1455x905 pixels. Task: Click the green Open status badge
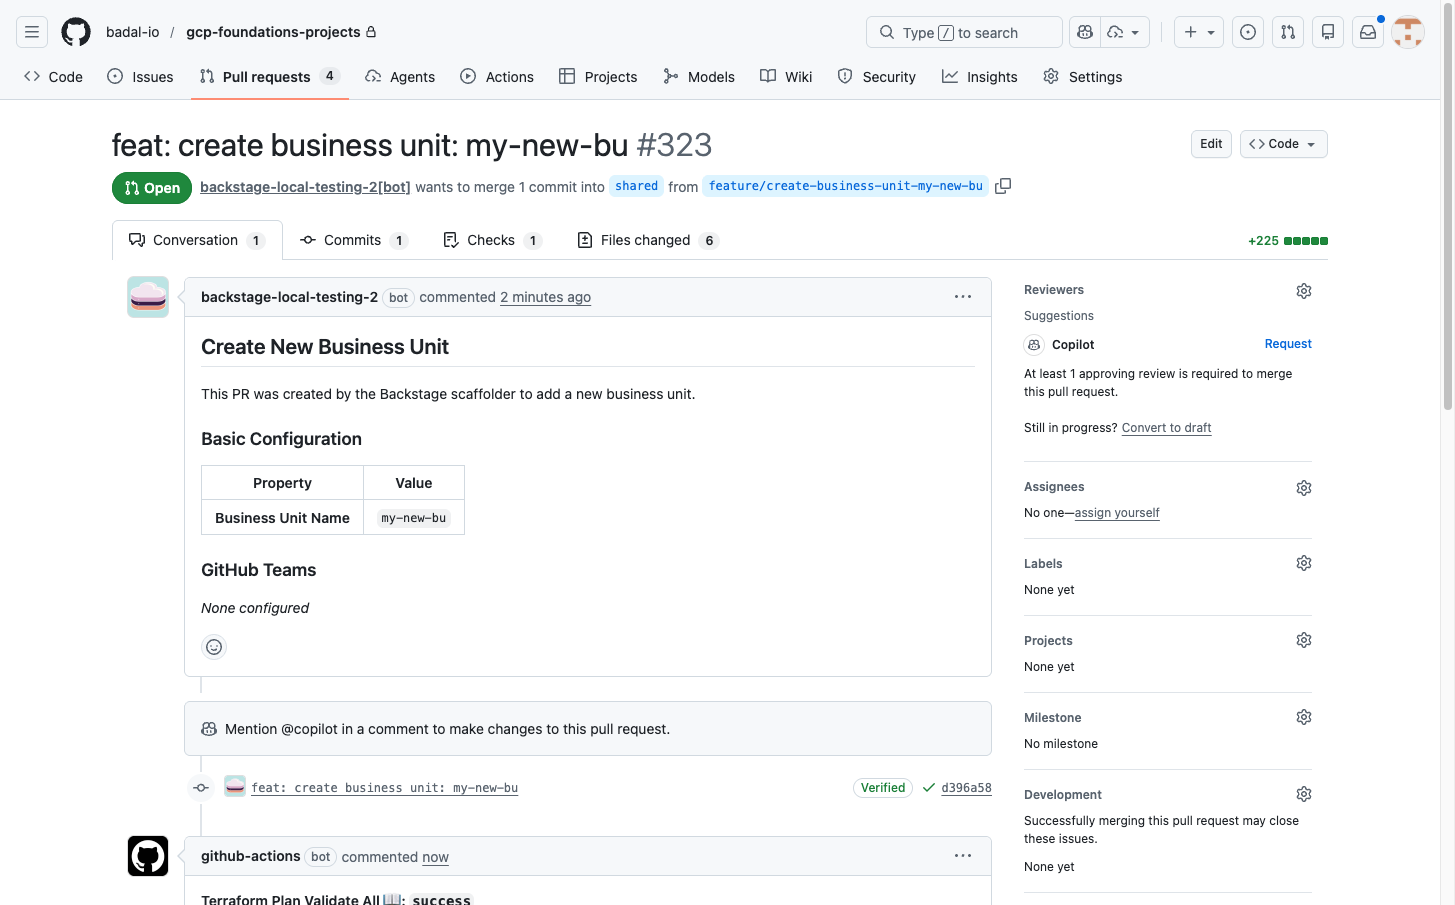point(152,188)
